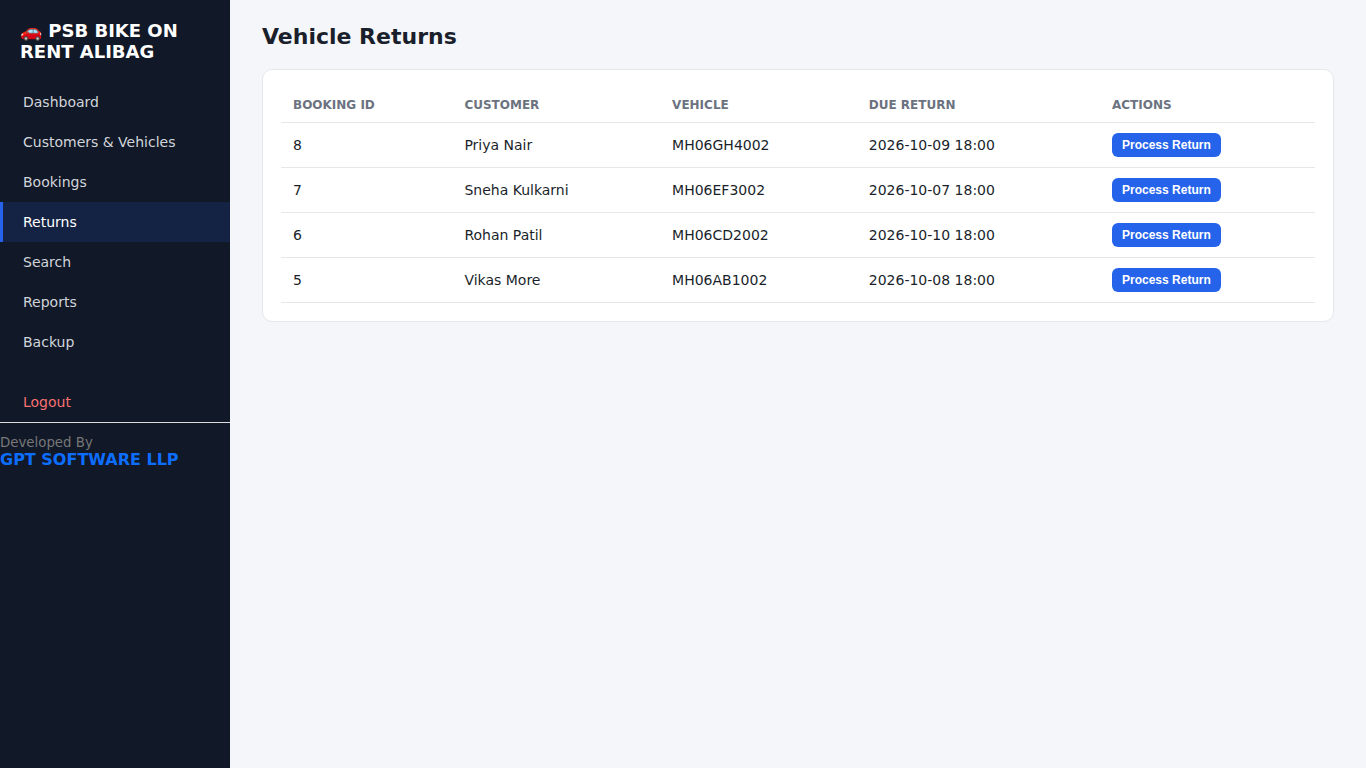The height and width of the screenshot is (768, 1366).
Task: Click the PSB BIKE ON RENT ALIBAG title
Action: [x=99, y=41]
